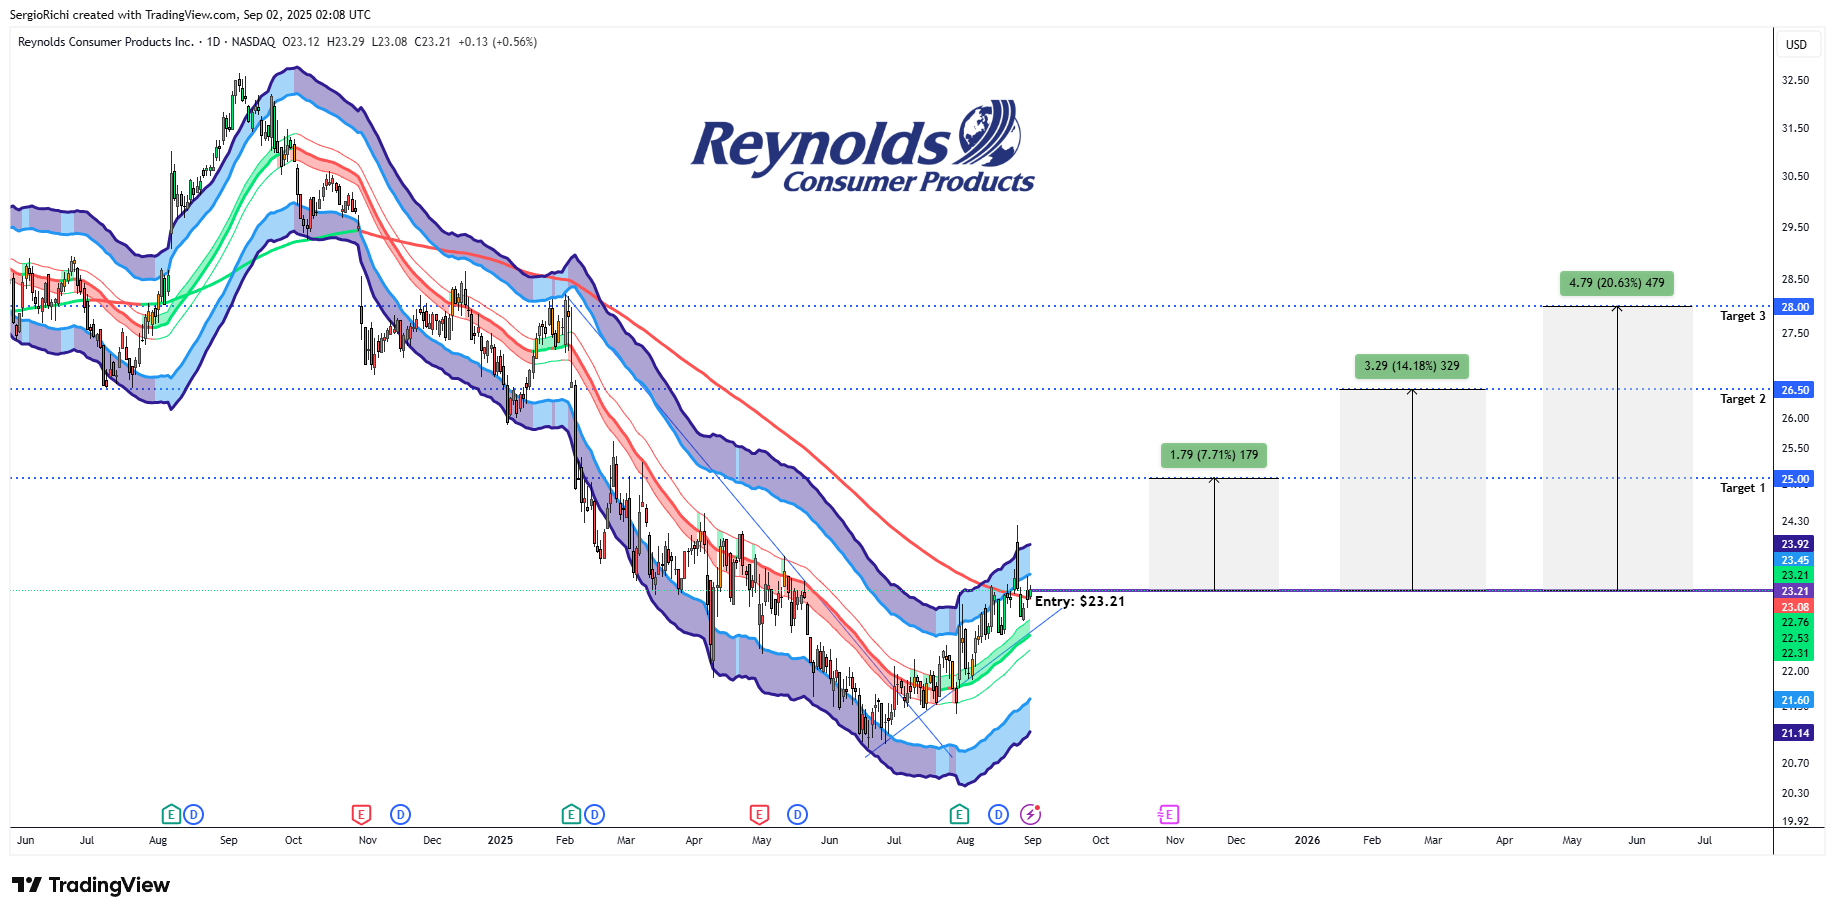The width and height of the screenshot is (1835, 915).
Task: Open the USD currency selector
Action: (1796, 44)
